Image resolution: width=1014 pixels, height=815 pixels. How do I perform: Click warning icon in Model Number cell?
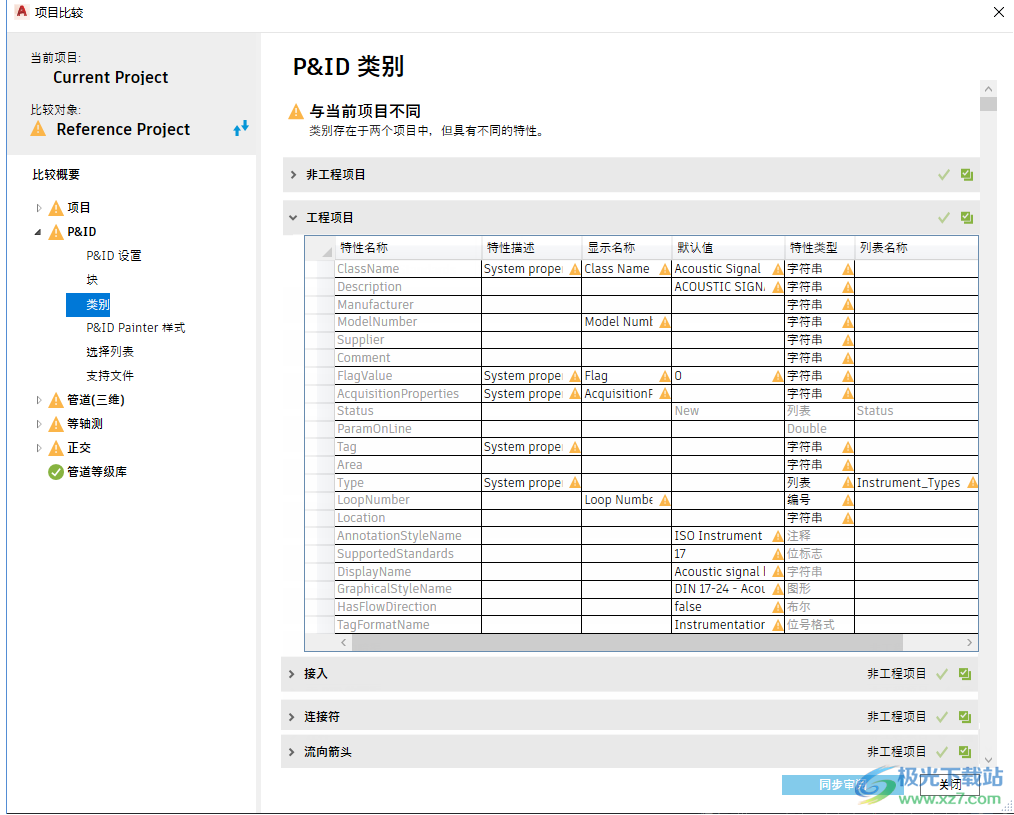[664, 322]
